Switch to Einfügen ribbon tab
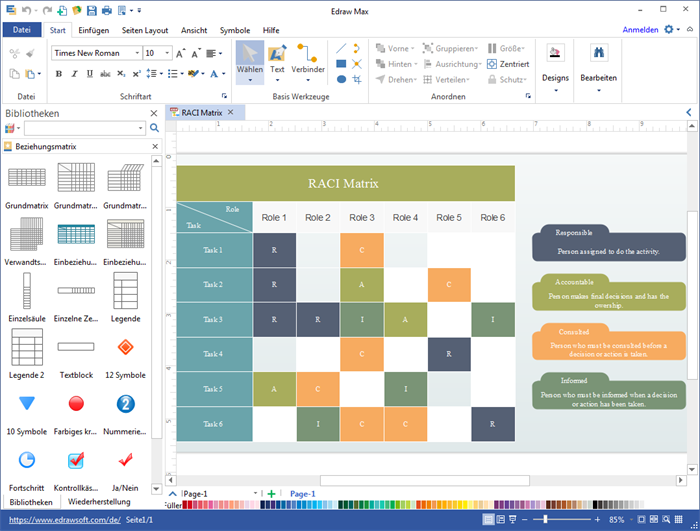The width and height of the screenshot is (700, 531). point(94,30)
